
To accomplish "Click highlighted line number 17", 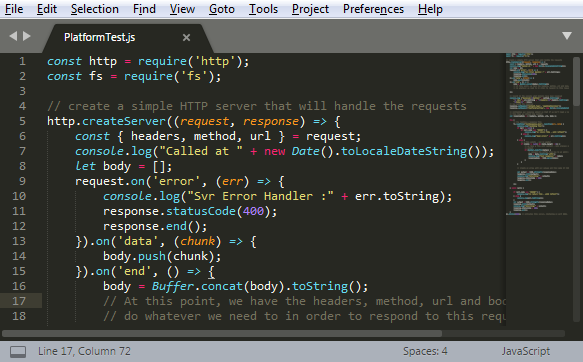I will coord(19,301).
